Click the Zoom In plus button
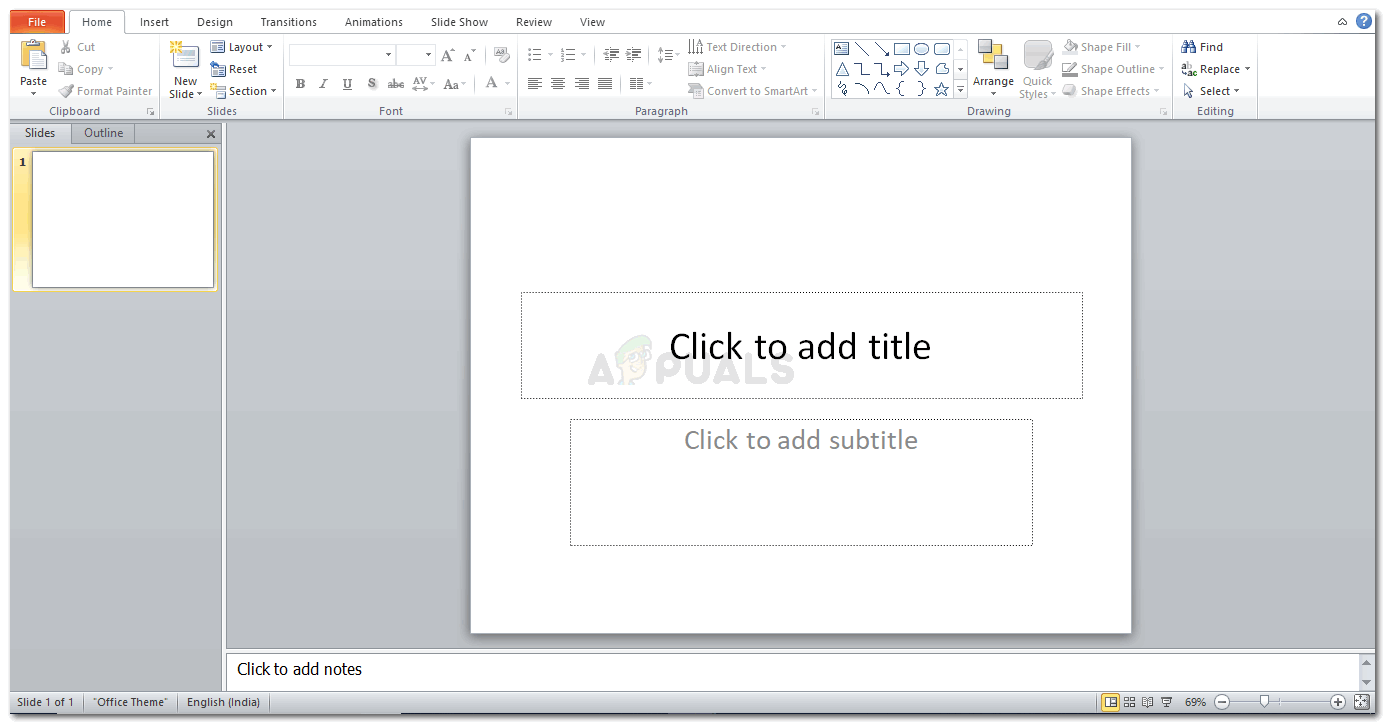 (x=1338, y=702)
